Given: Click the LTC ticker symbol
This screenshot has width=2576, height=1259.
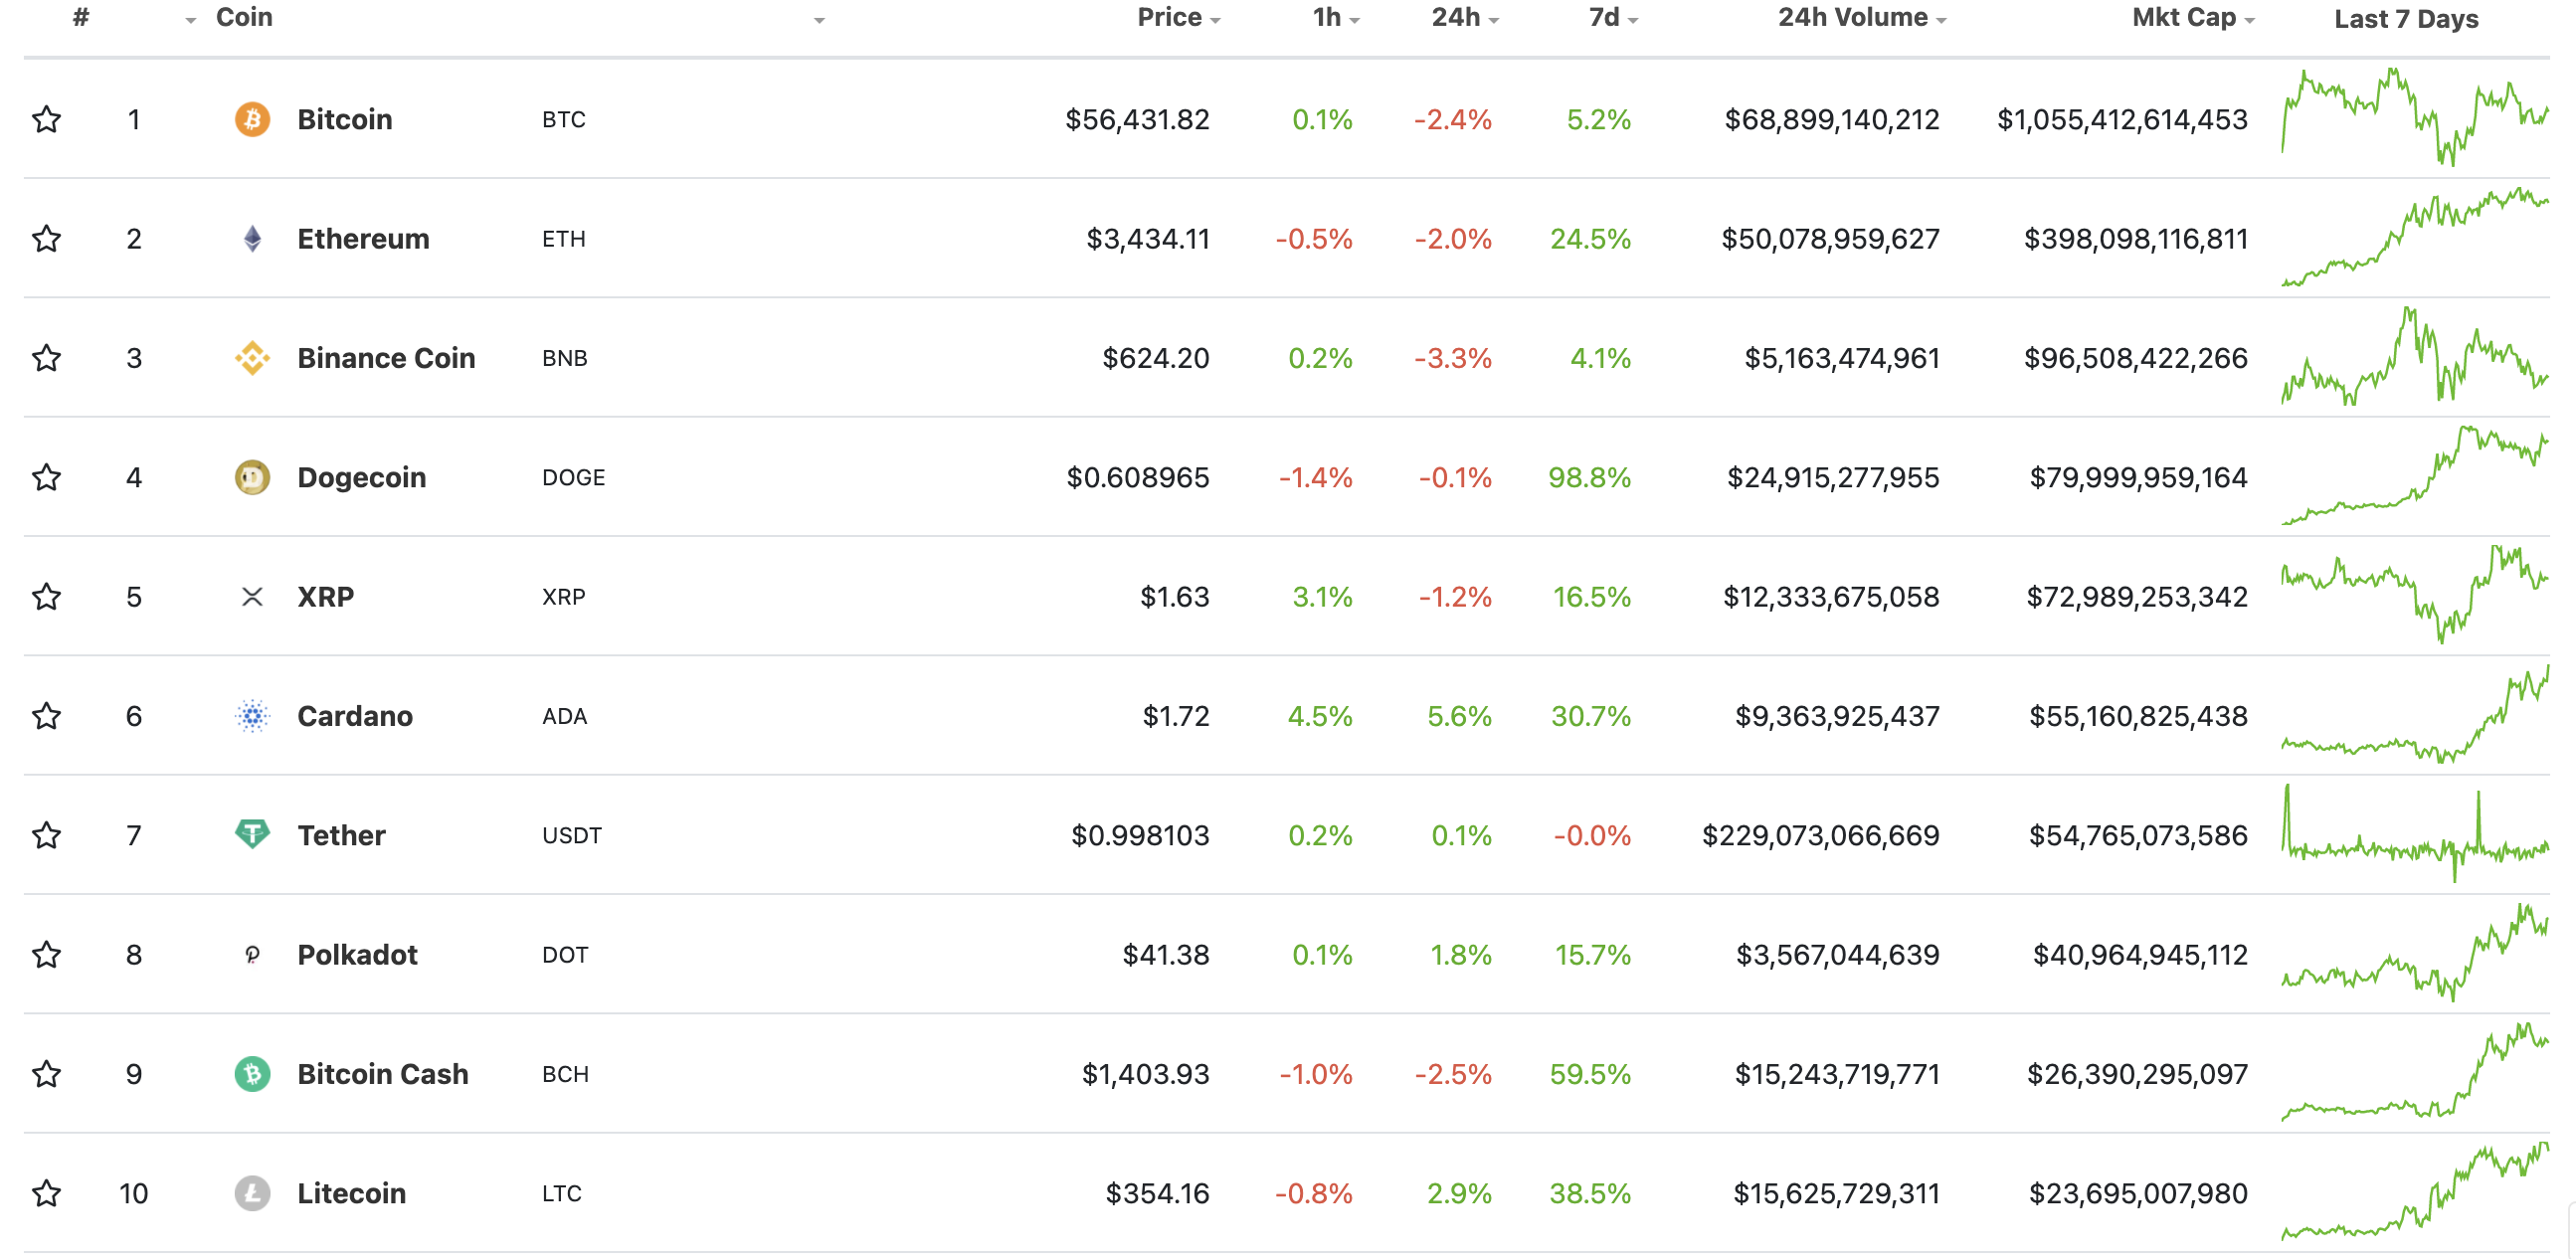Looking at the screenshot, I should pyautogui.click(x=561, y=1192).
